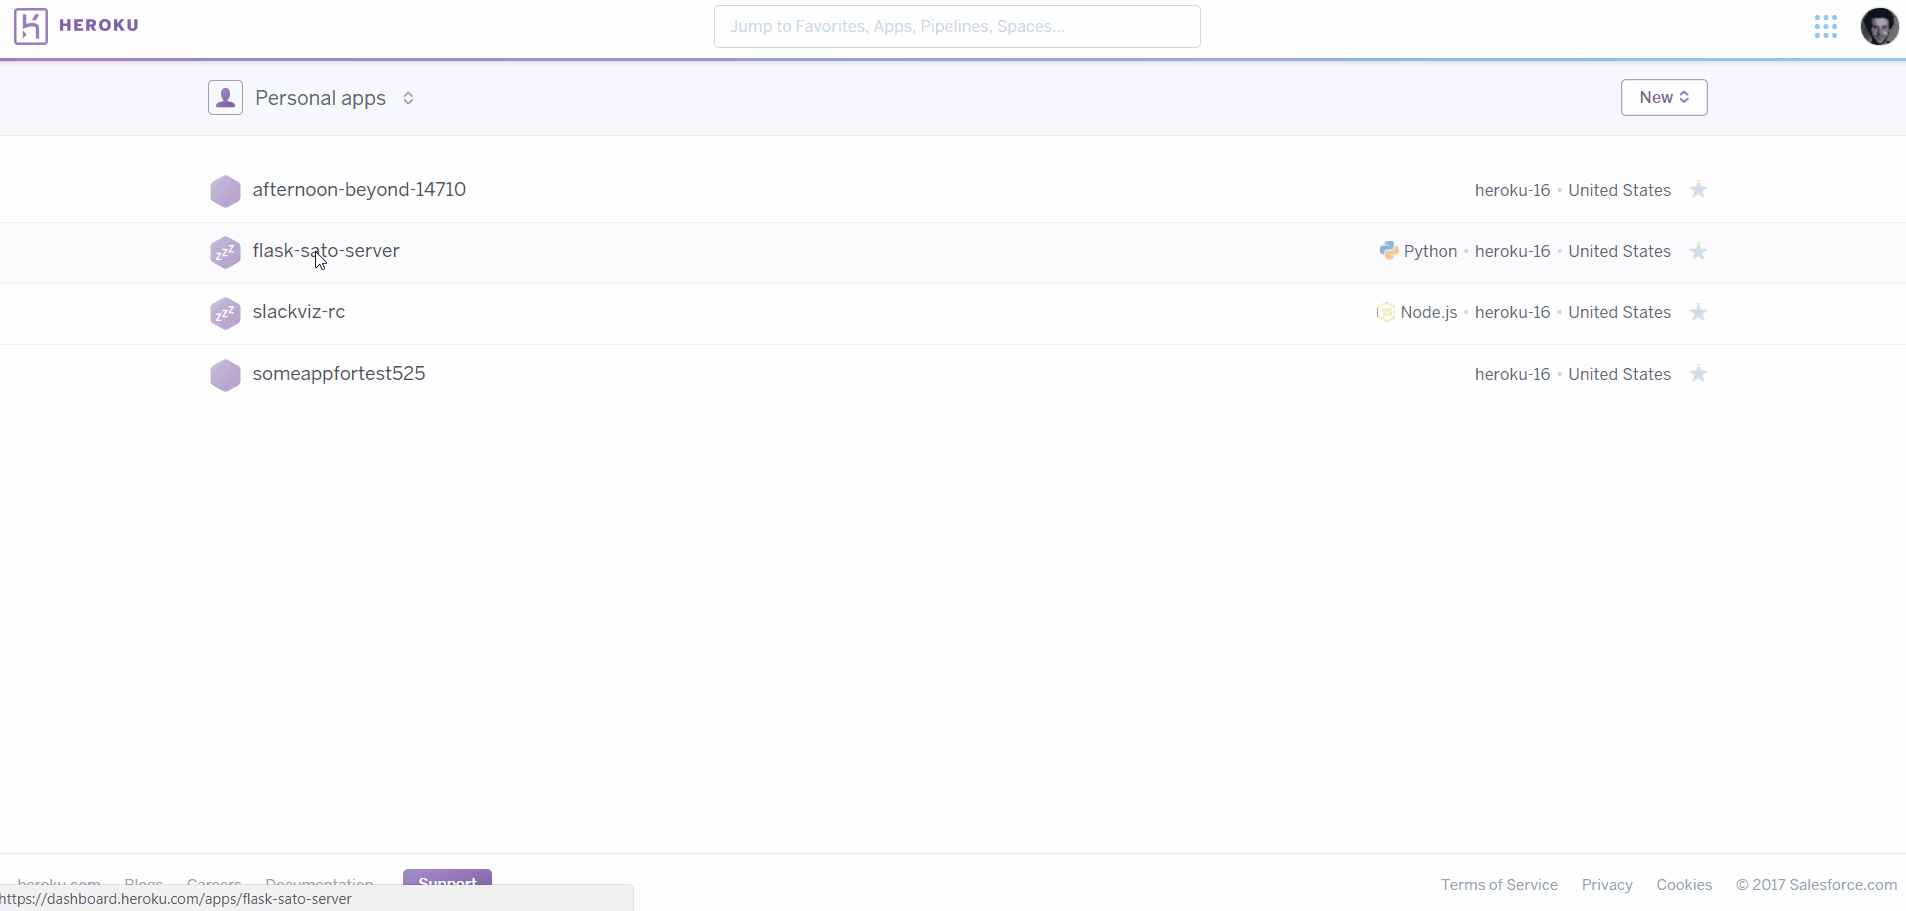Click United States region on someappfortest525 row
Screen dimensions: 1906x911
[x=1619, y=375]
